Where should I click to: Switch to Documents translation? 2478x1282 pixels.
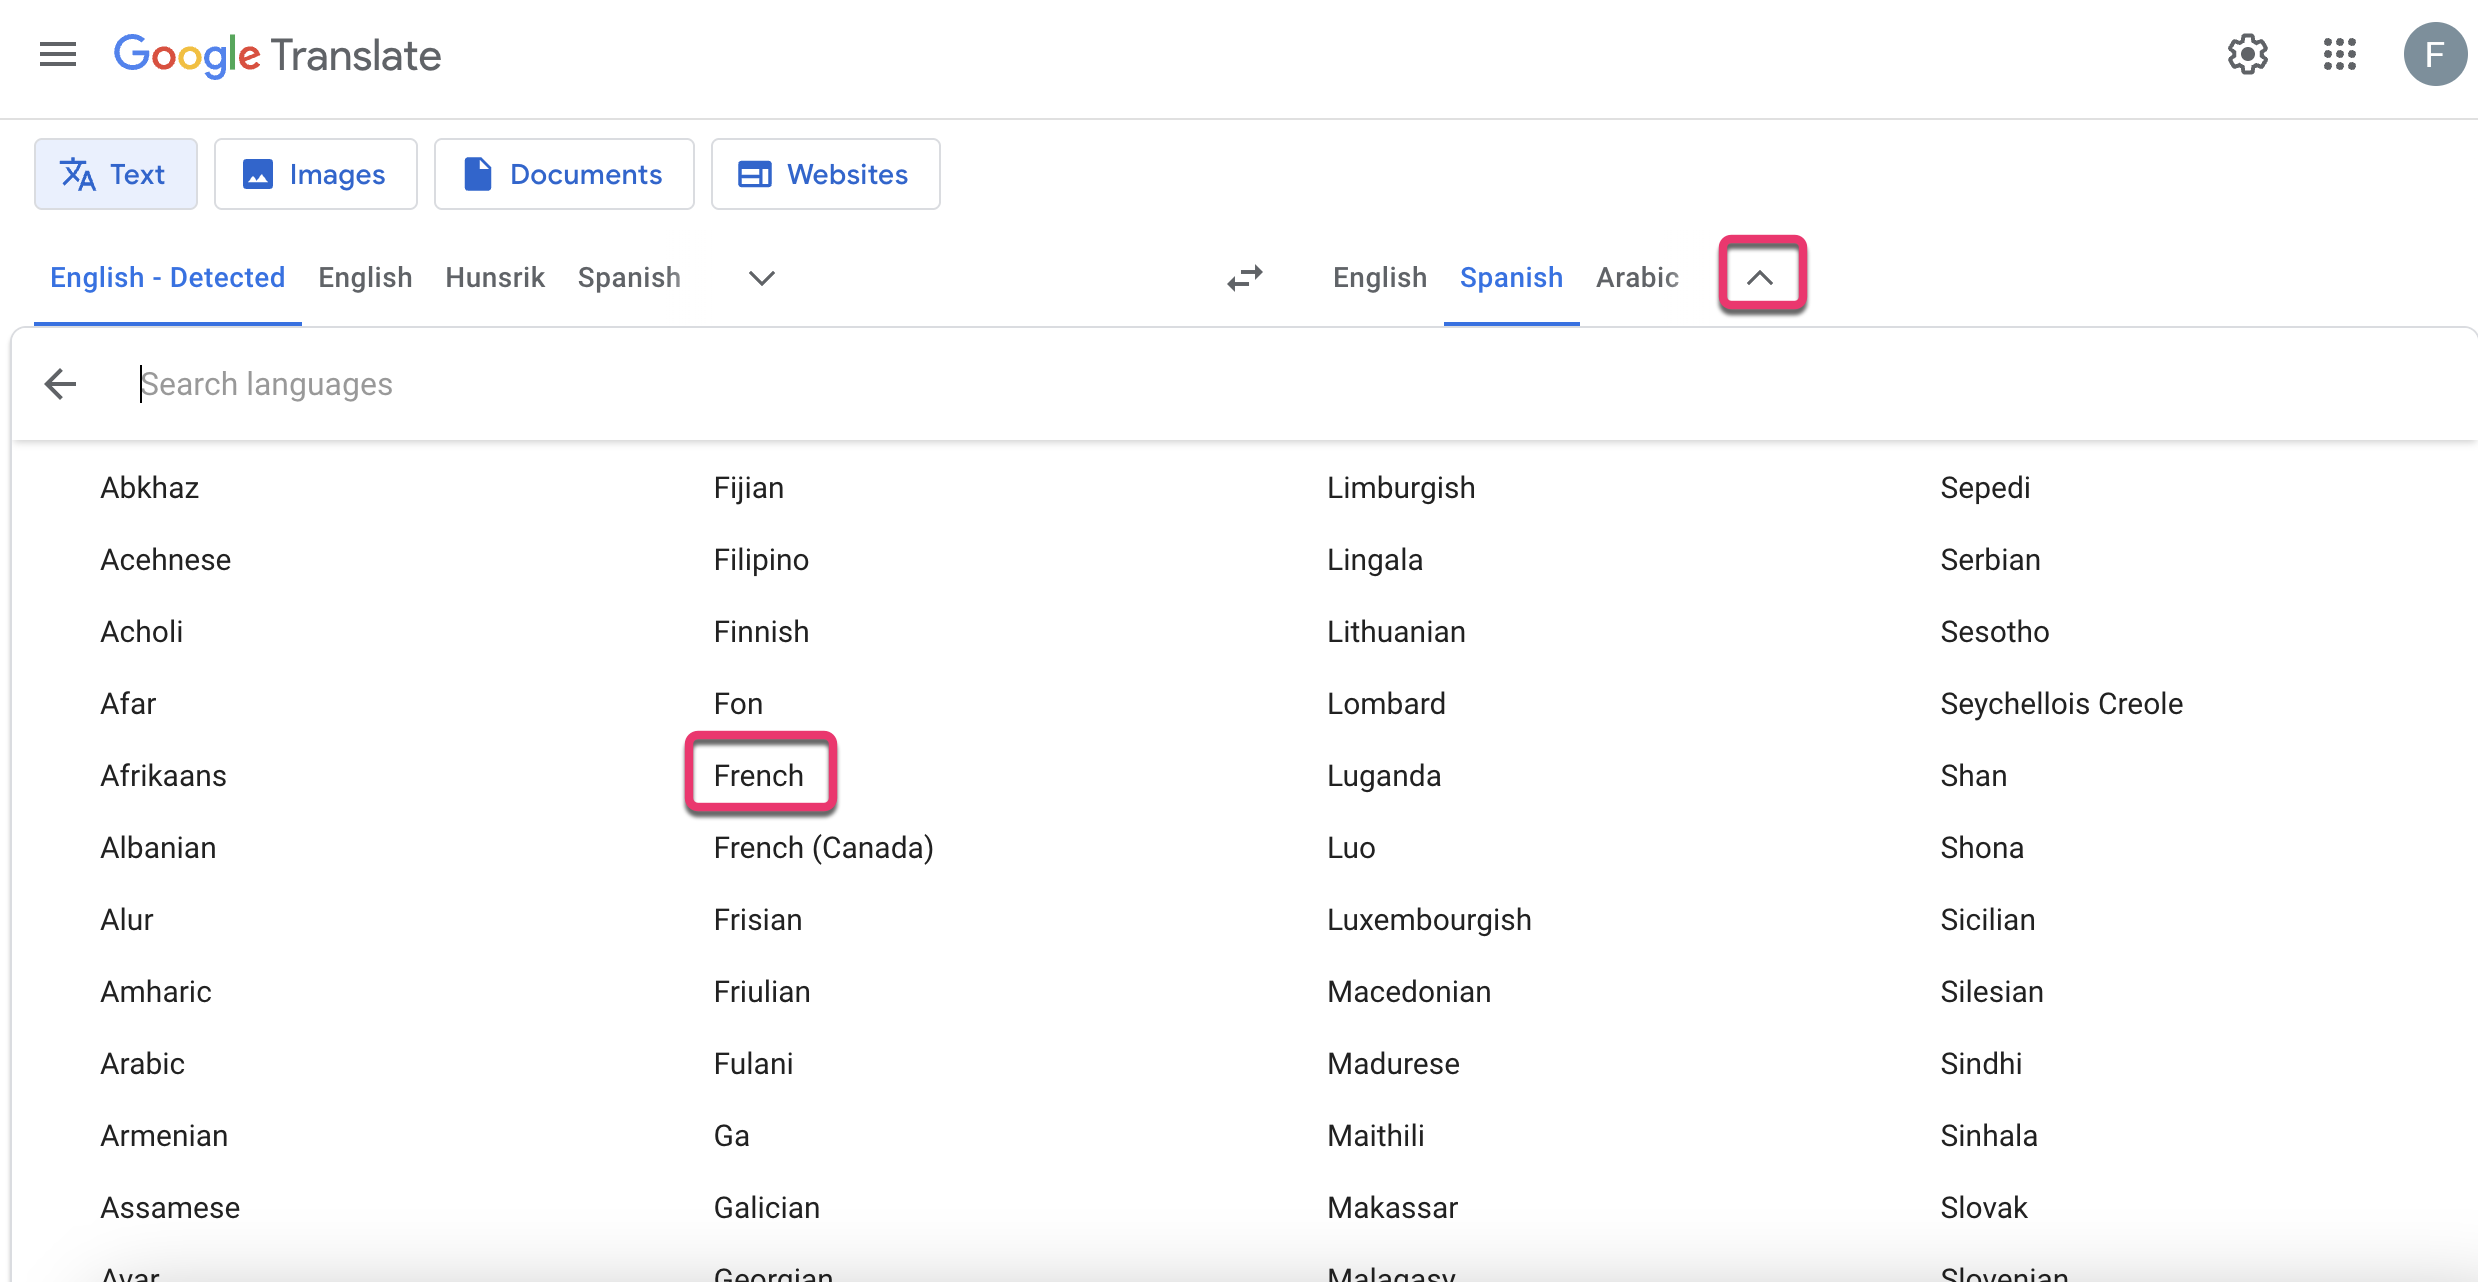tap(564, 174)
